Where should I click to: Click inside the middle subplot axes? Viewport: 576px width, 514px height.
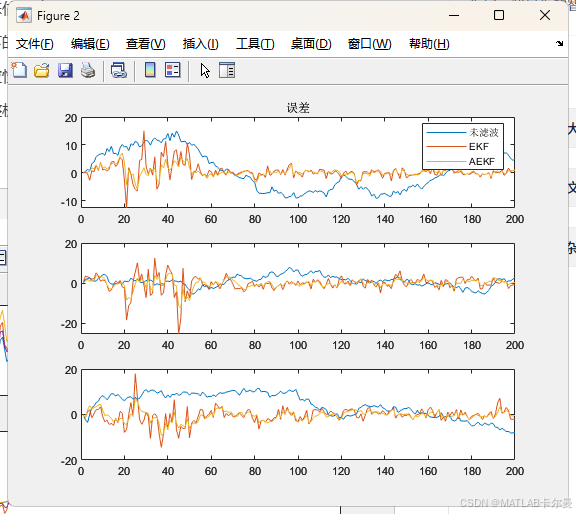click(x=298, y=288)
